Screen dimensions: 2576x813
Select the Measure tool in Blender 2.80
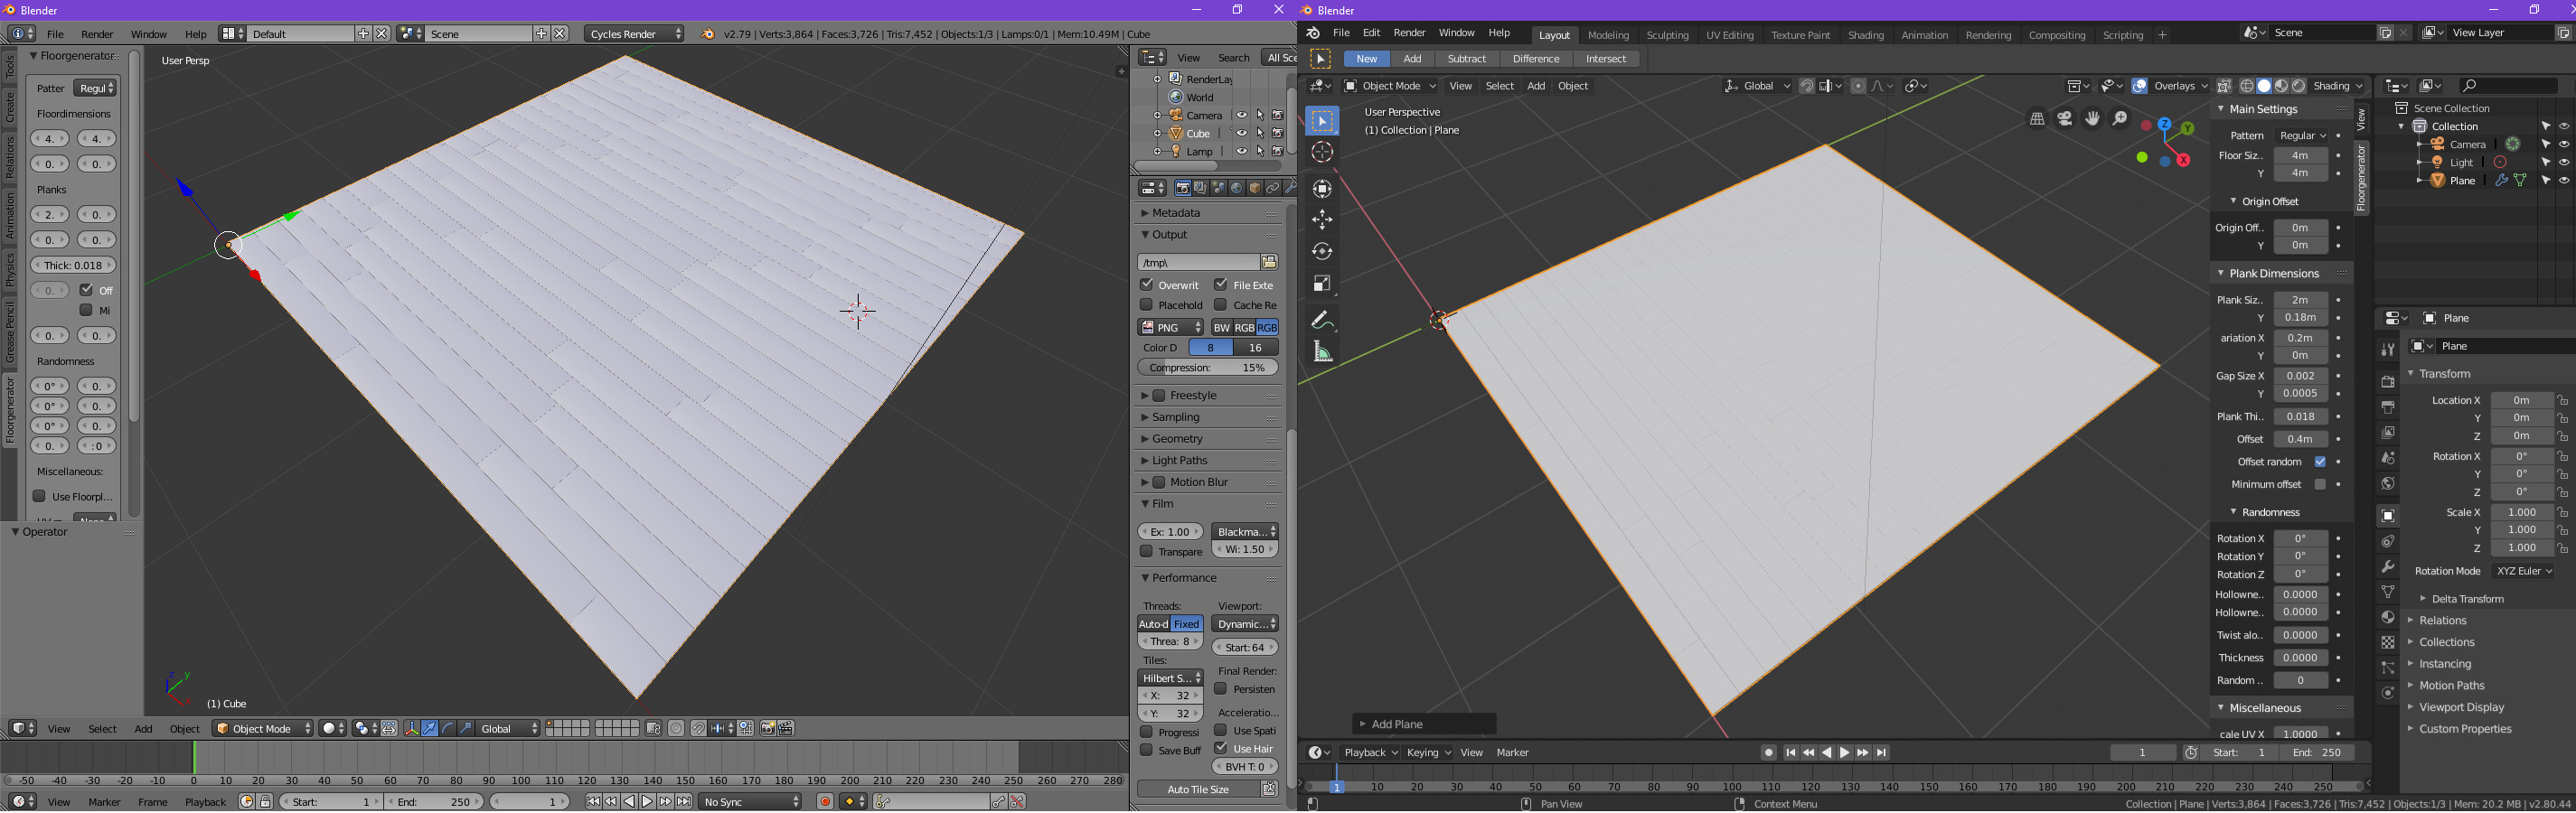point(1322,351)
